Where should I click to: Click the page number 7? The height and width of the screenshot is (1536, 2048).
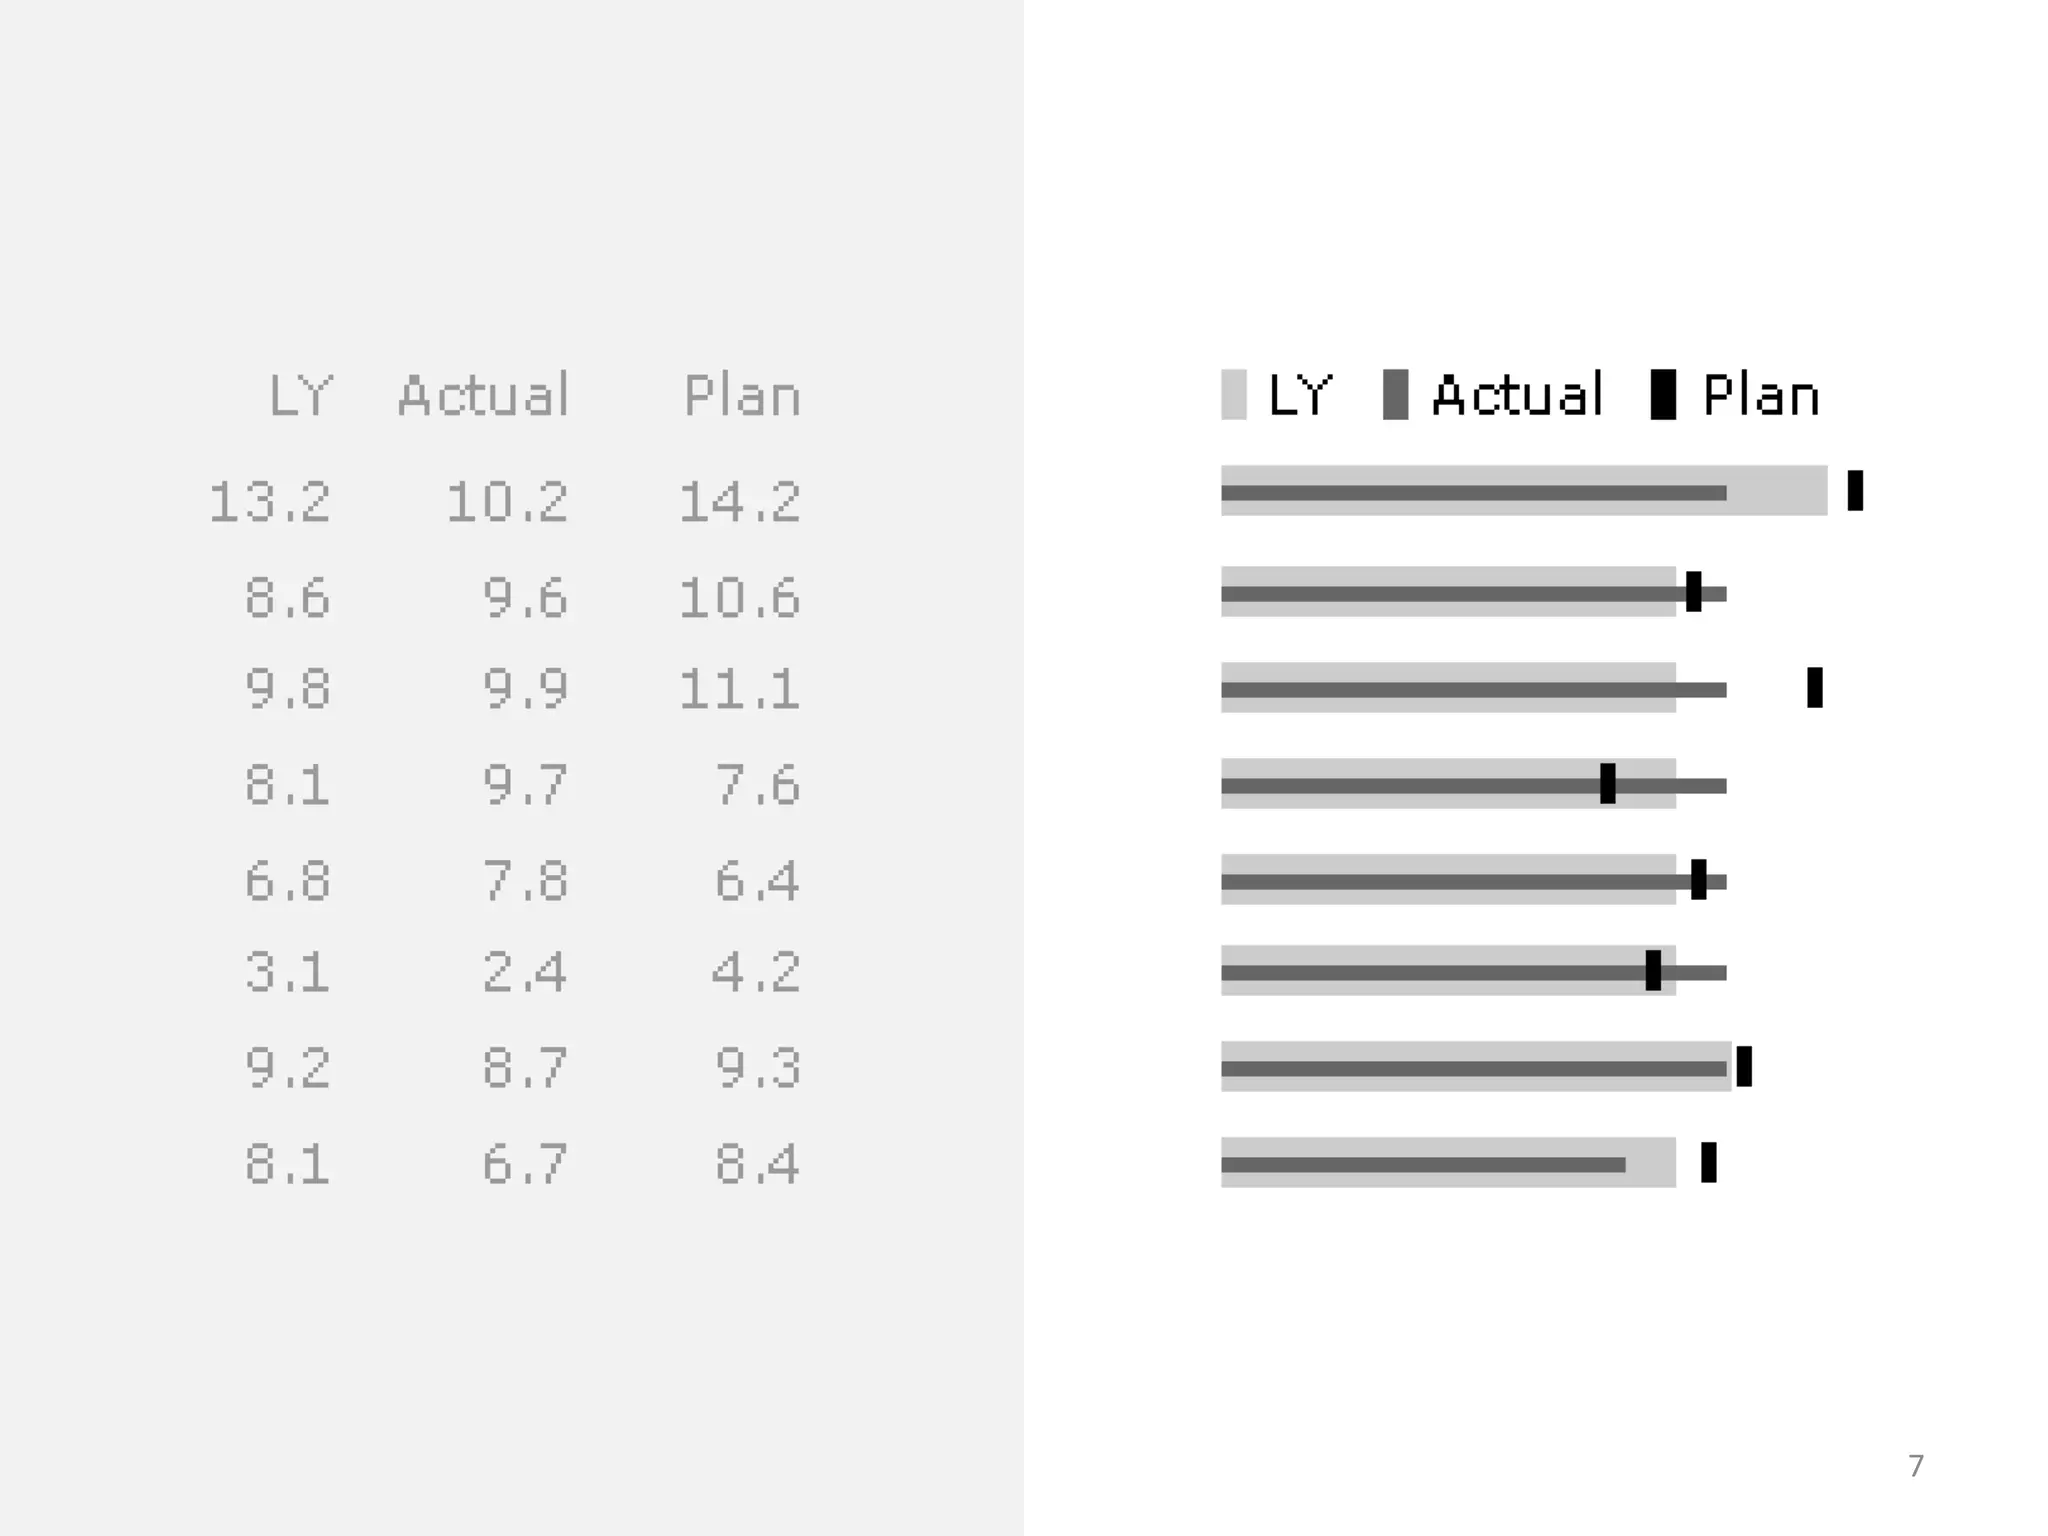[1915, 1466]
